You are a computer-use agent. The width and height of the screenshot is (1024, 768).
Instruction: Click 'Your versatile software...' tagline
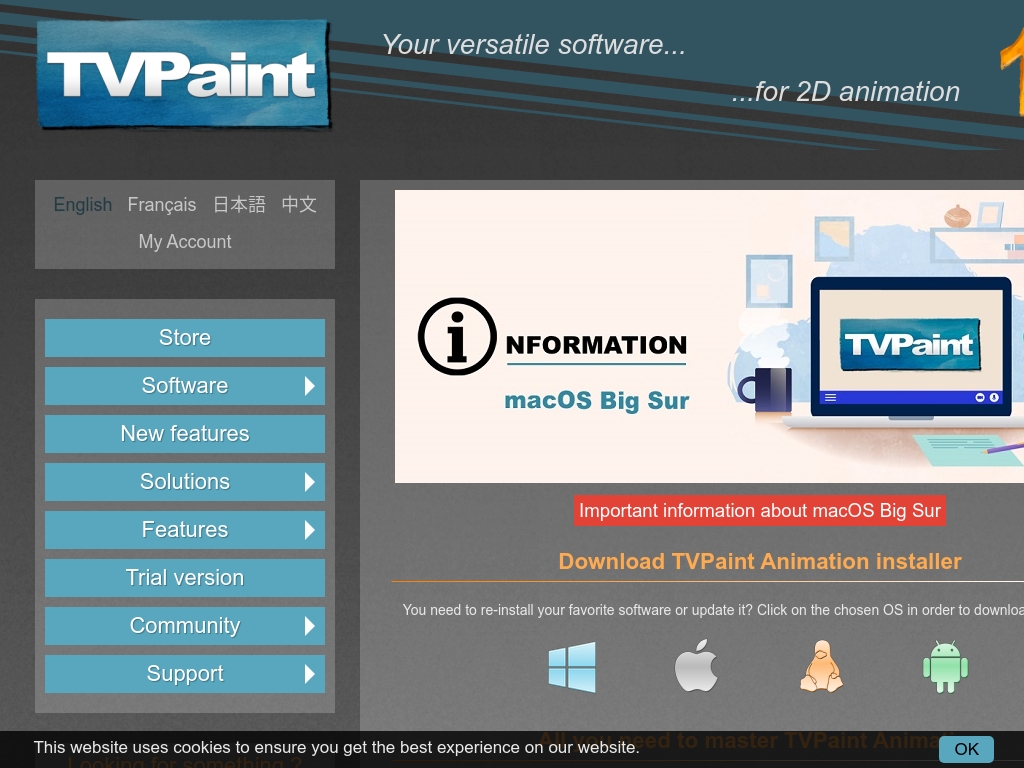[x=534, y=45]
